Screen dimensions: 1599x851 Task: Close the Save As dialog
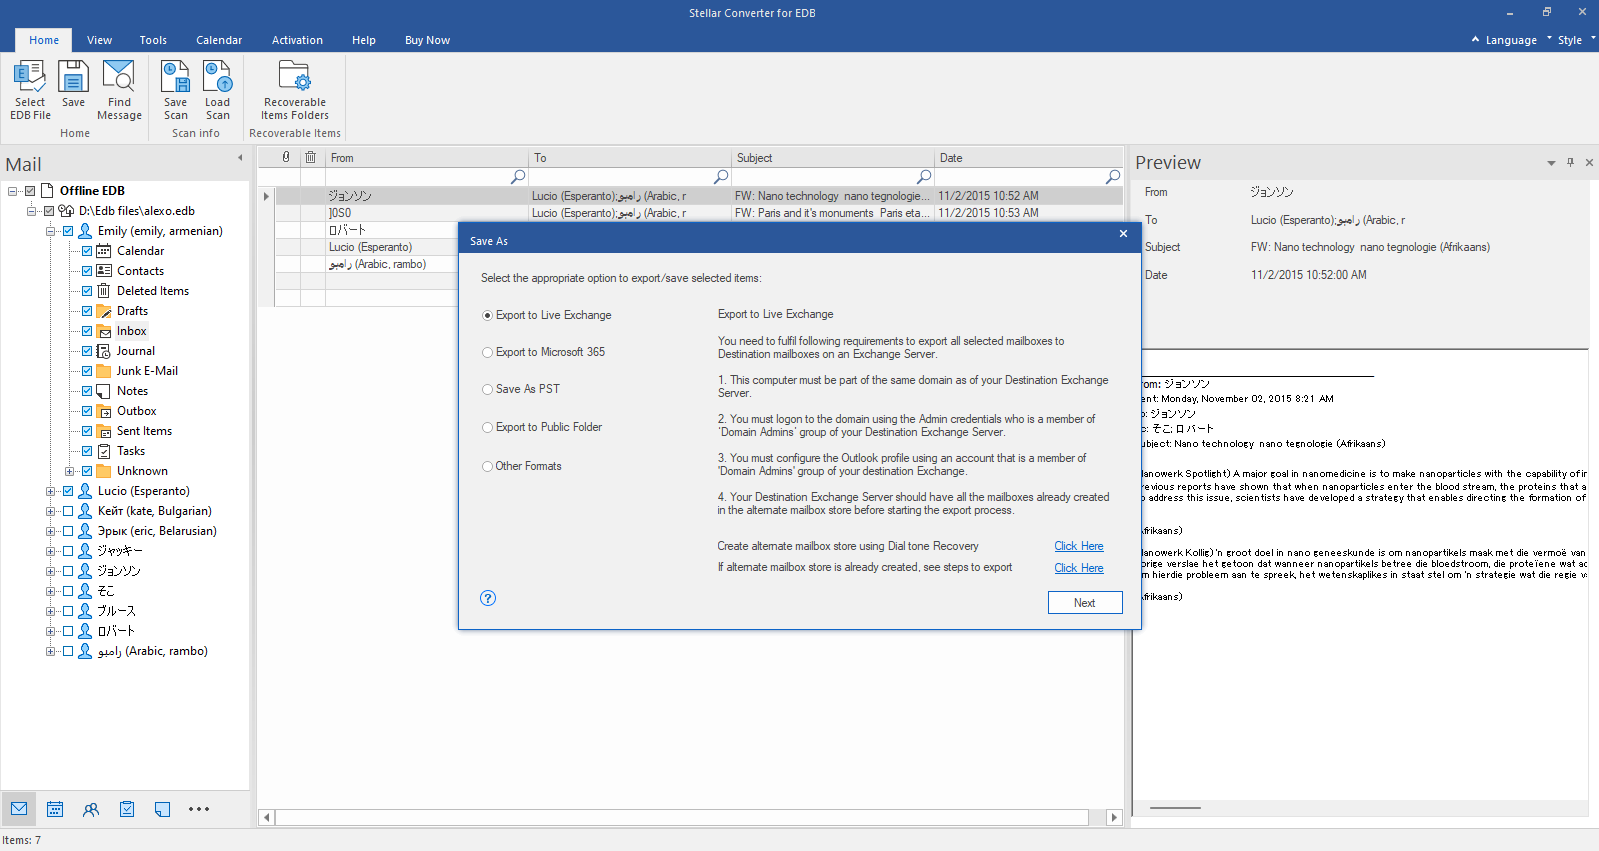click(1123, 234)
